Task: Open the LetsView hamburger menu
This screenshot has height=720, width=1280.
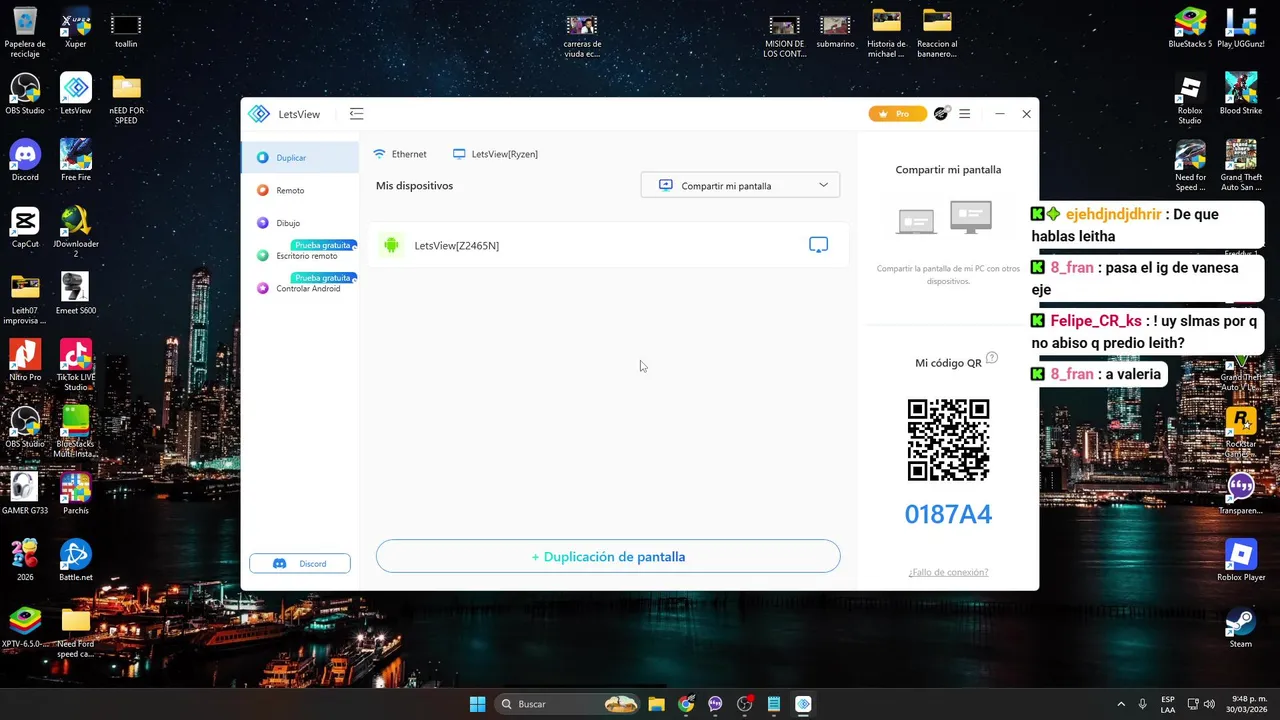Action: pos(964,114)
